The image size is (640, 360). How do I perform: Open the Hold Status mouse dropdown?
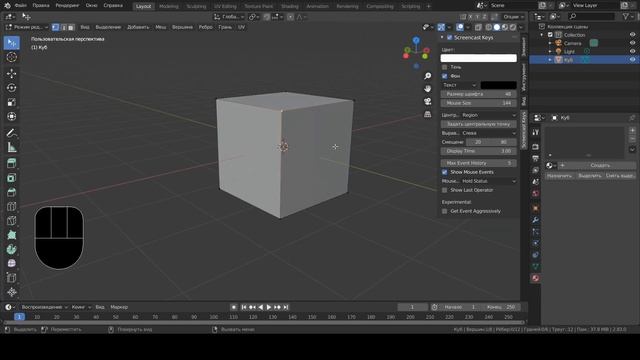click(x=489, y=181)
